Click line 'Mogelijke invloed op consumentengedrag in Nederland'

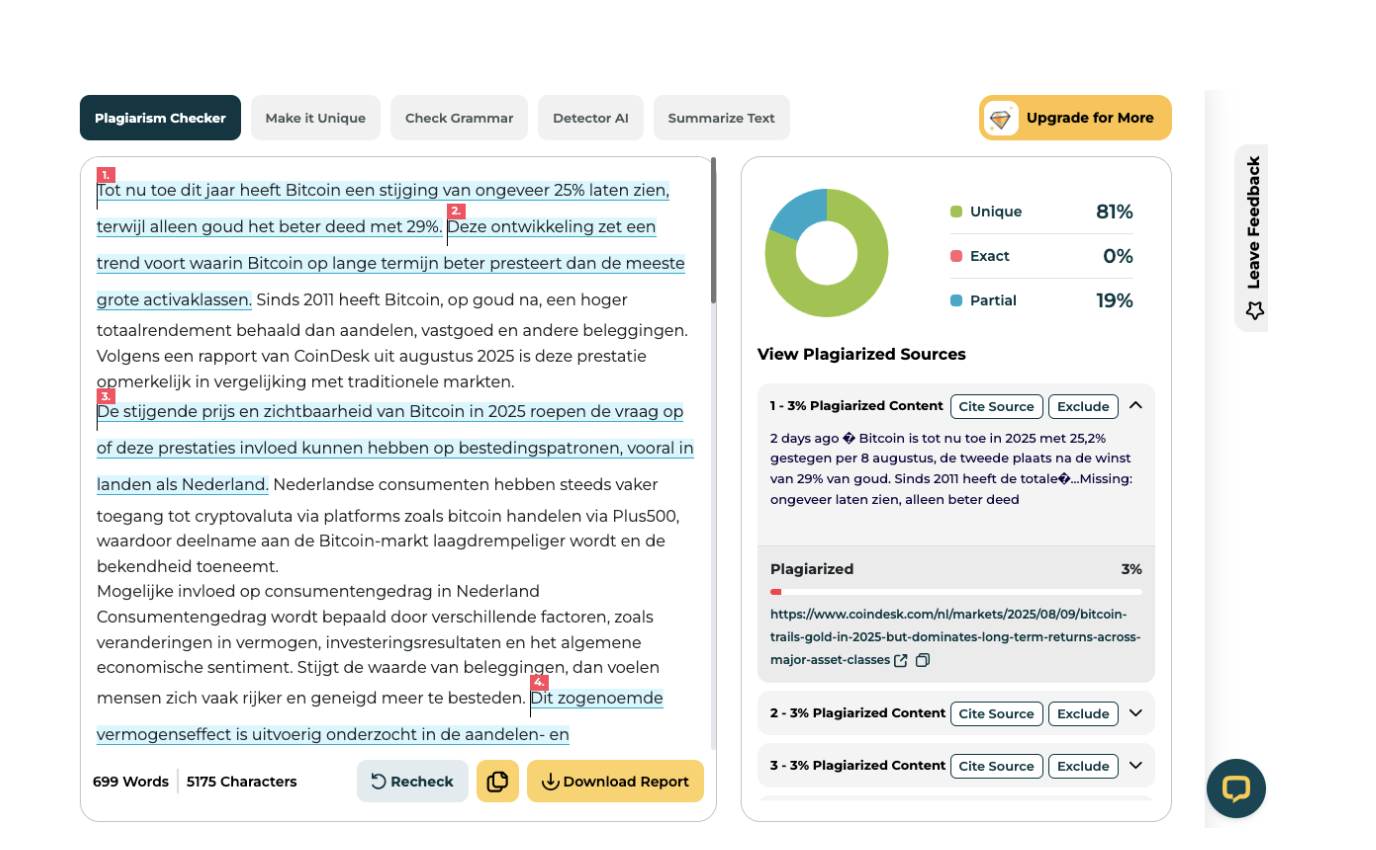(x=318, y=591)
